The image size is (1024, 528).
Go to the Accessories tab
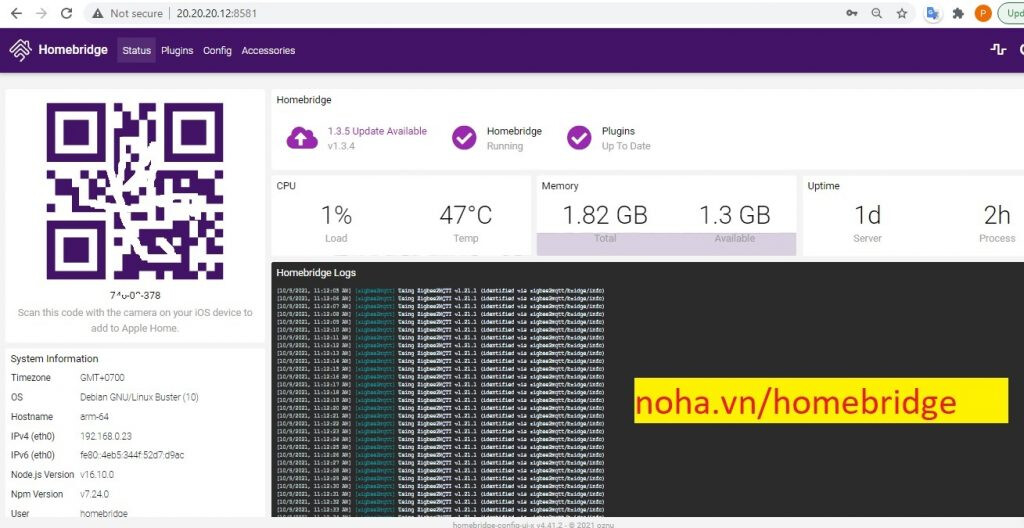point(268,50)
